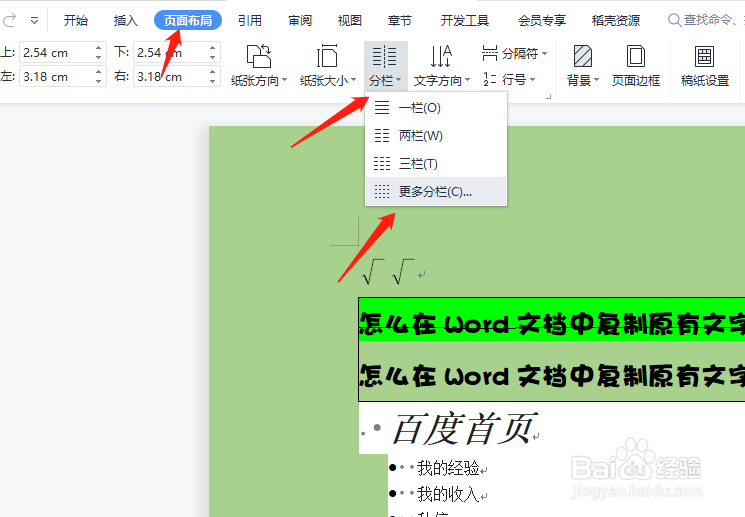
Task: Click the 分隔符 break icon
Action: (490, 53)
